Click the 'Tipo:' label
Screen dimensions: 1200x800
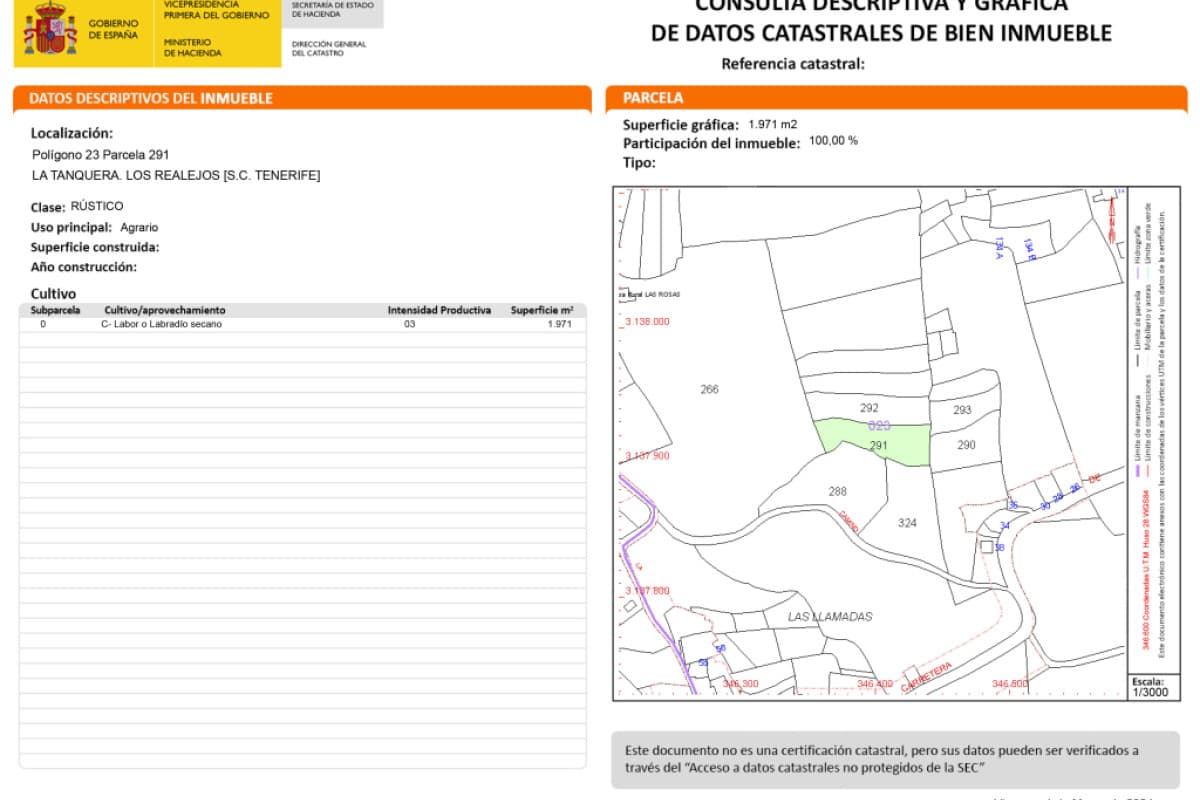point(639,162)
